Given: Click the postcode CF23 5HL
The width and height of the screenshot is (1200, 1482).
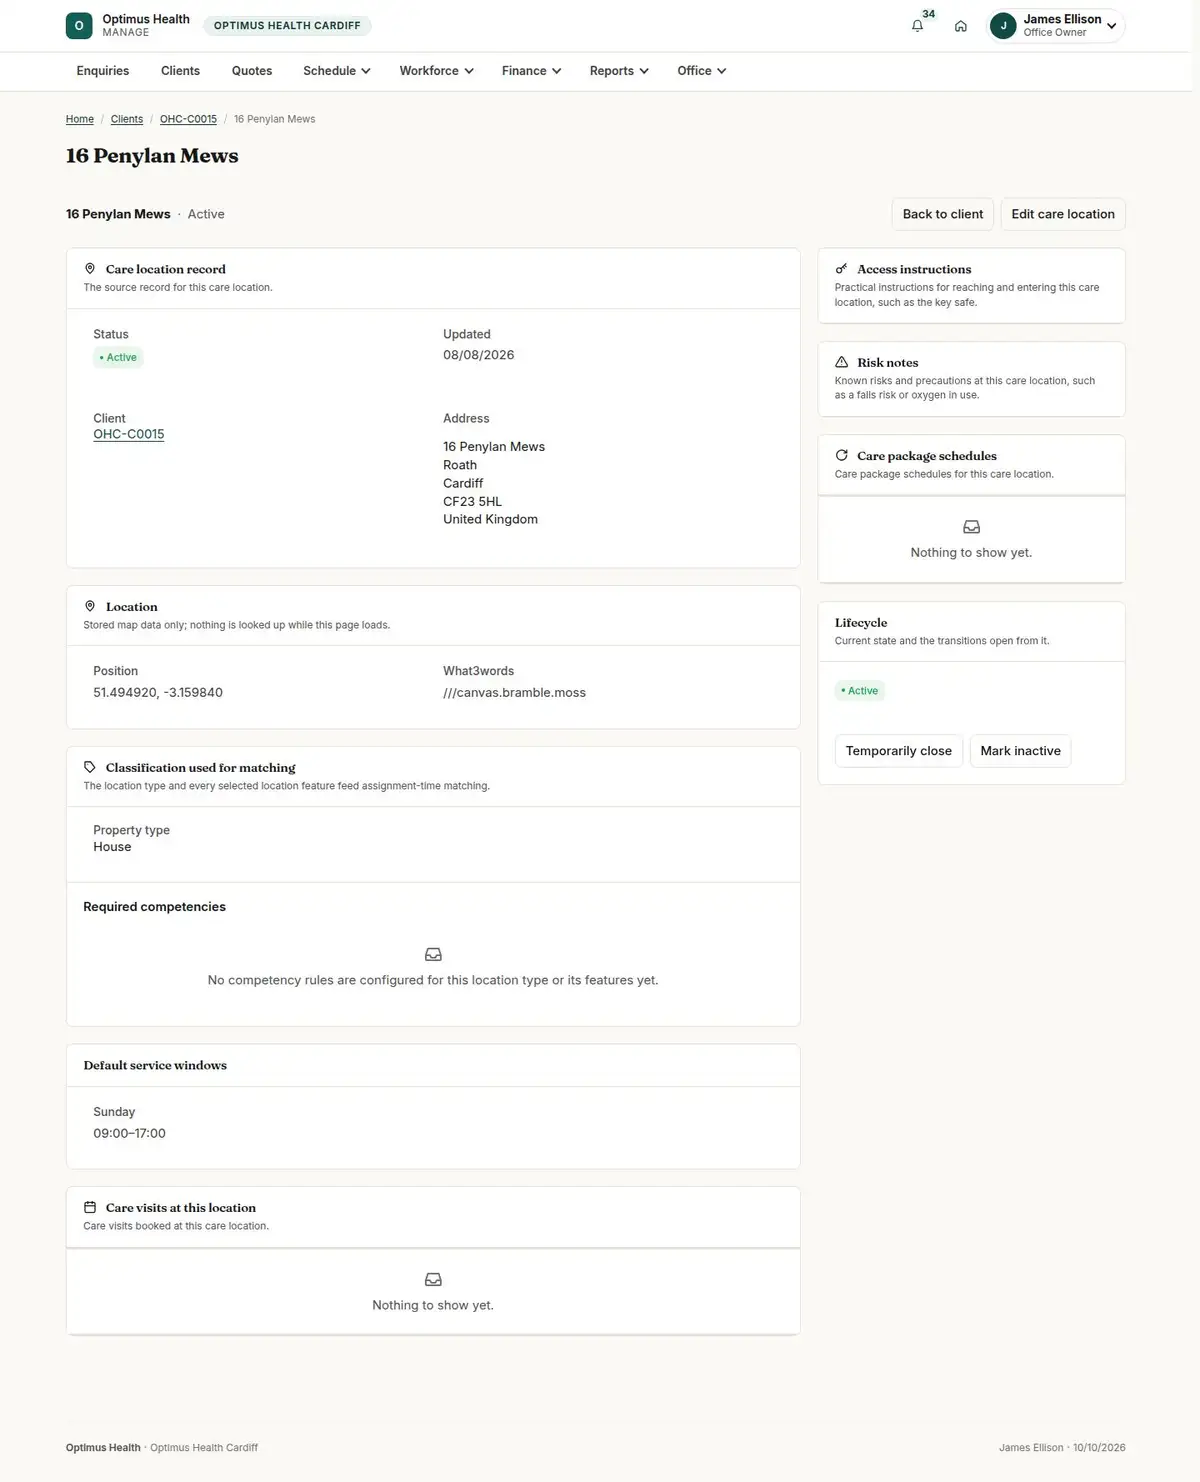Looking at the screenshot, I should [473, 502].
